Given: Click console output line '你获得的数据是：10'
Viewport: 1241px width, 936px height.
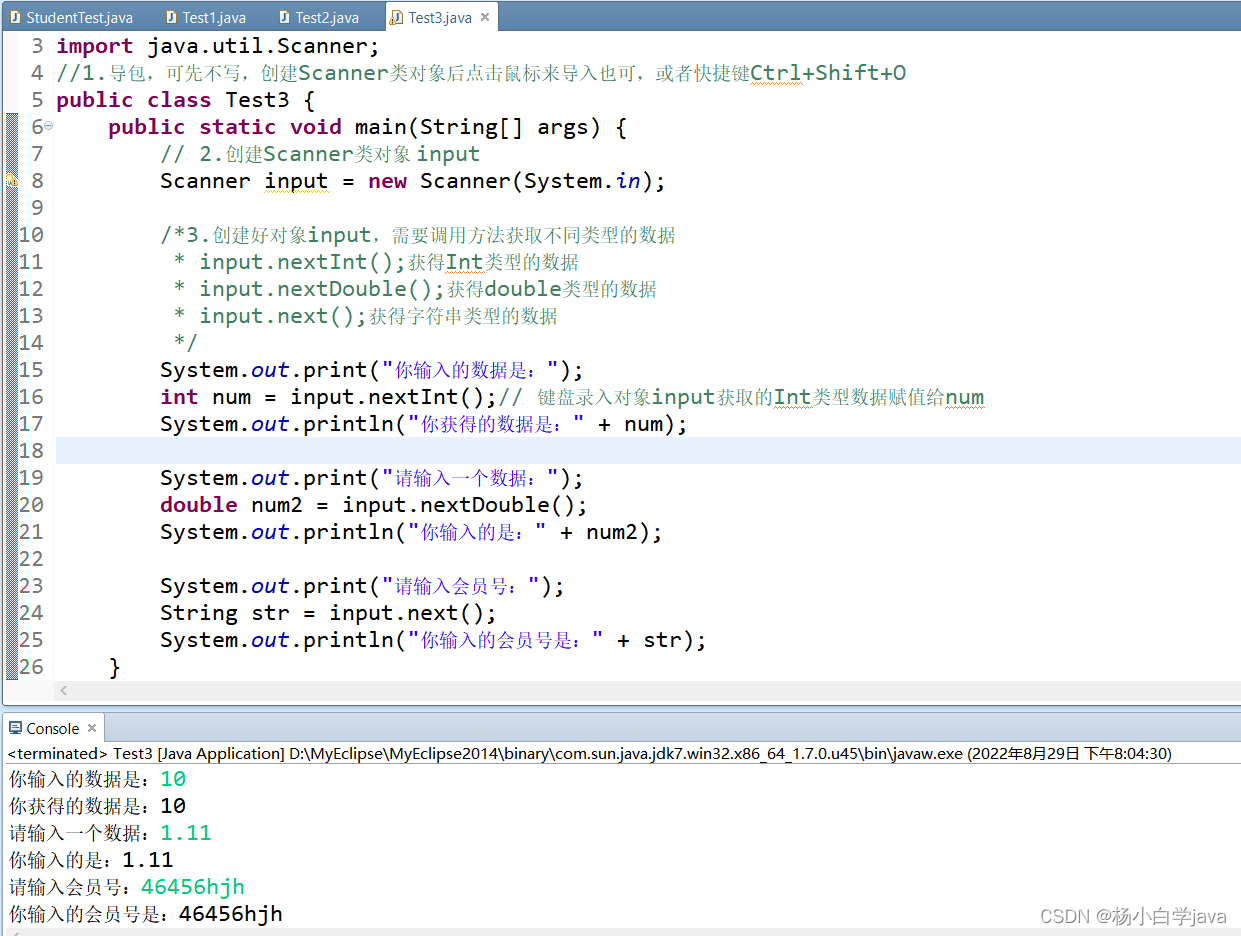Looking at the screenshot, I should click(x=97, y=806).
